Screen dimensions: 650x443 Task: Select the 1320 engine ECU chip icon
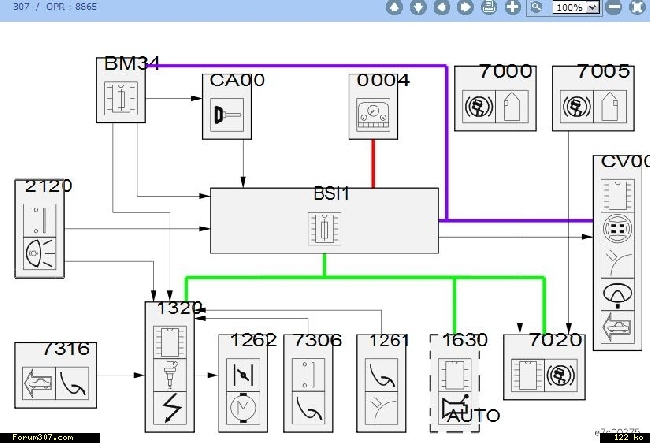point(170,342)
